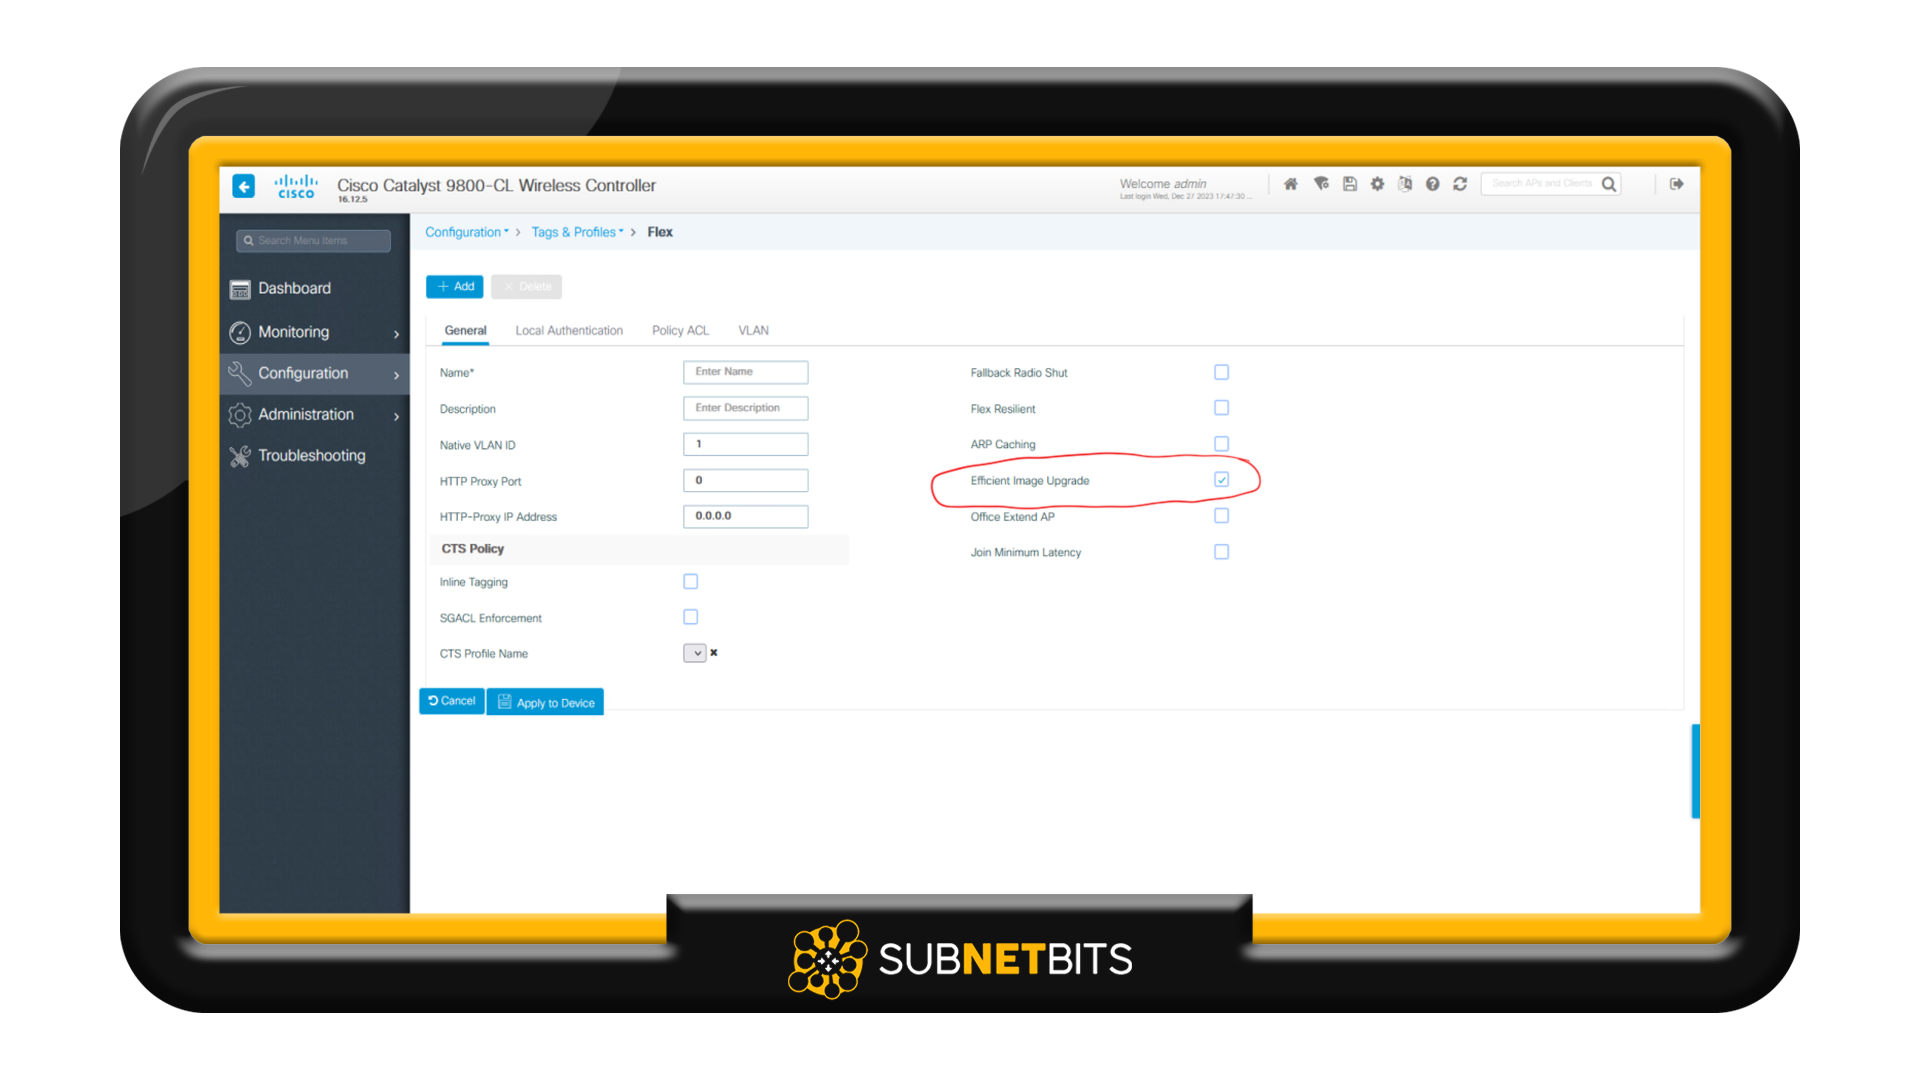Click the Native VLAN ID field
Viewport: 1920px width, 1080px height.
click(745, 444)
